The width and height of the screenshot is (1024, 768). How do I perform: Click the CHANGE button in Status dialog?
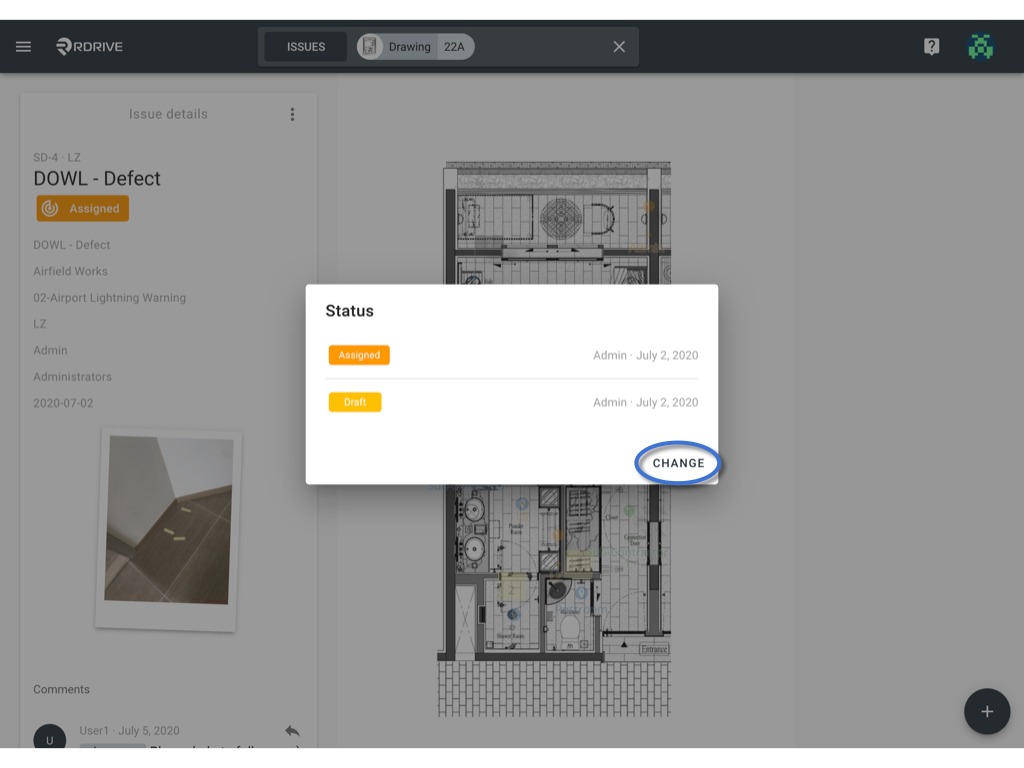pyautogui.click(x=679, y=463)
